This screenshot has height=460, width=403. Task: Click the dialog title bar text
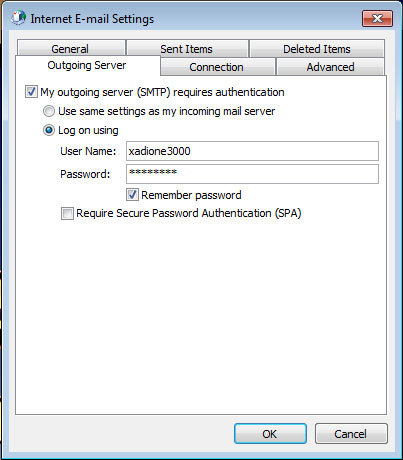(x=92, y=19)
